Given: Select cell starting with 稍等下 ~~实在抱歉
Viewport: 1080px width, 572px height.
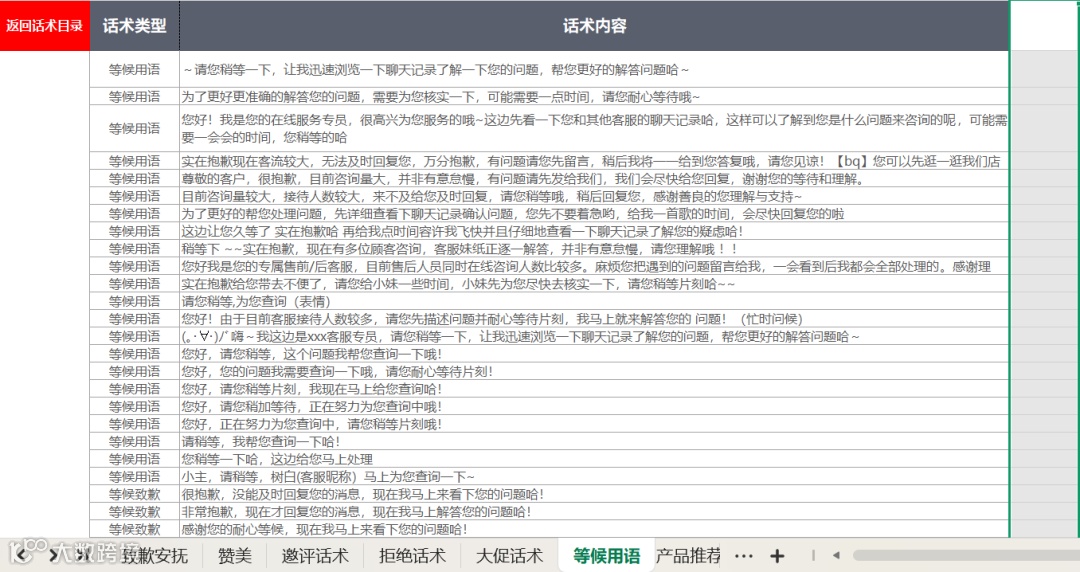Looking at the screenshot, I should (594, 249).
